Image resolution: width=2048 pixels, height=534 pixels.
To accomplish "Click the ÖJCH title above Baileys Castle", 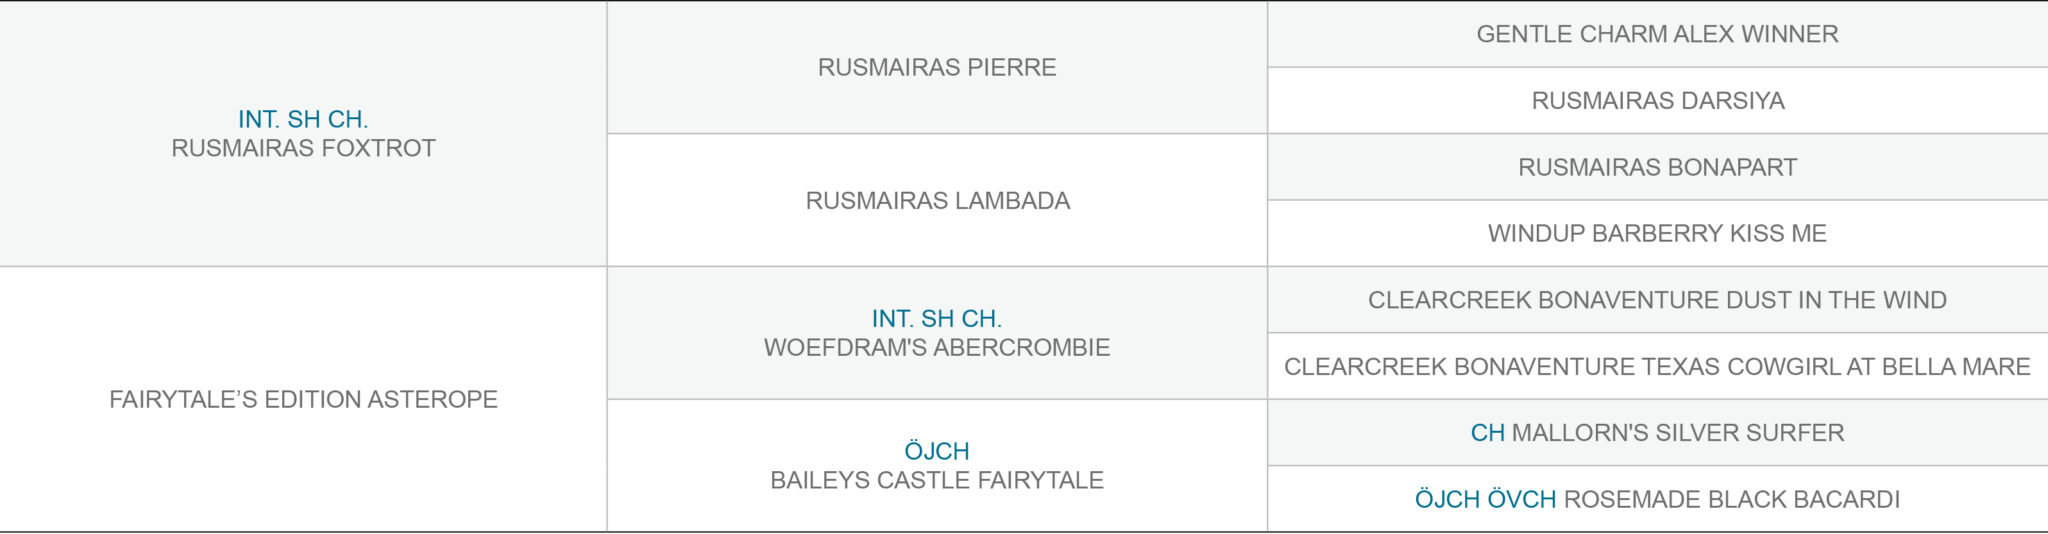I will click(937, 451).
